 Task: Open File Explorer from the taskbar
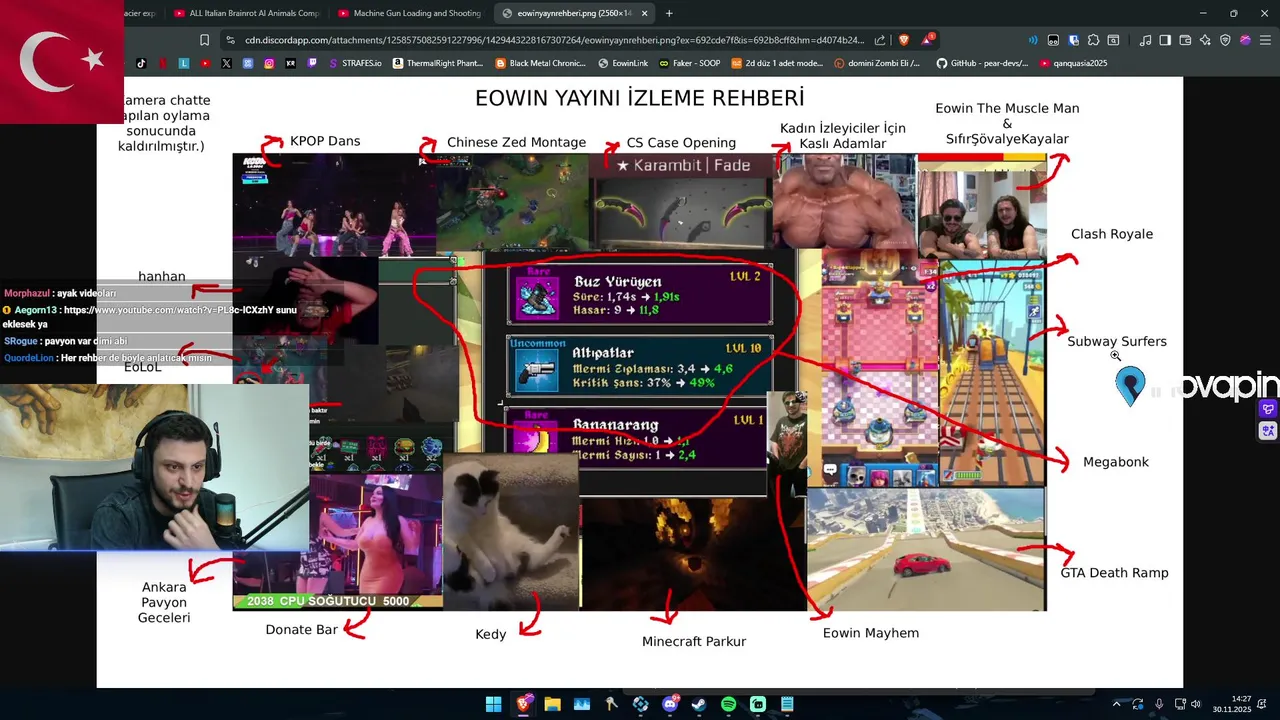[x=552, y=704]
